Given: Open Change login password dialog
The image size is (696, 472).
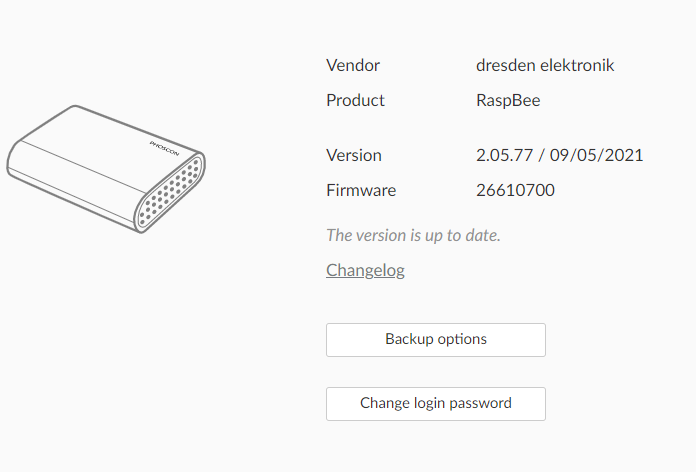Looking at the screenshot, I should pyautogui.click(x=436, y=404).
